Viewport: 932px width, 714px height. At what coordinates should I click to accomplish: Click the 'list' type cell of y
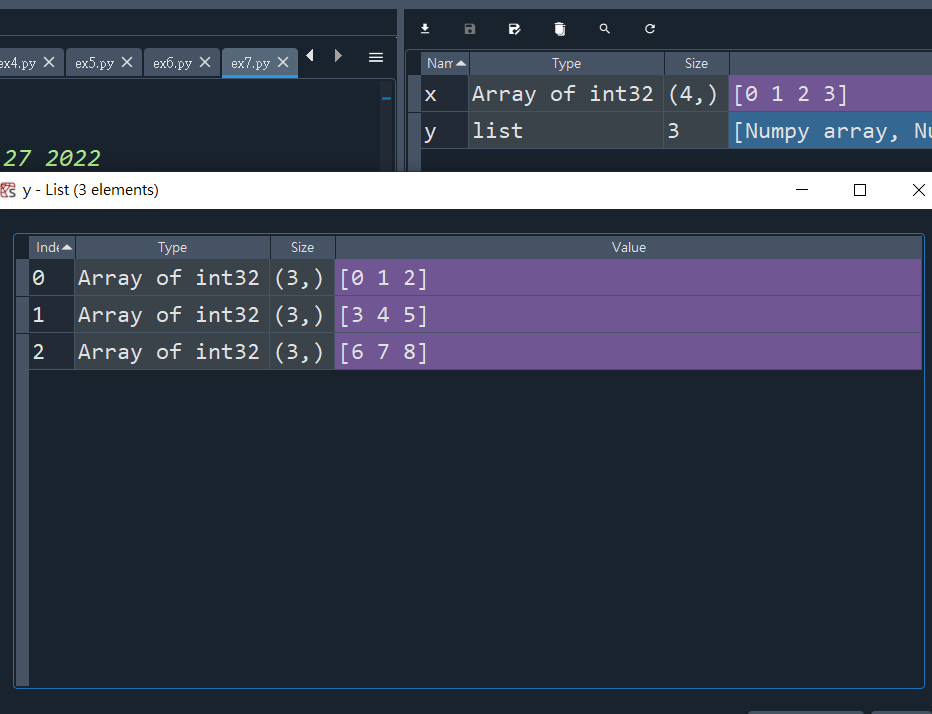566,130
